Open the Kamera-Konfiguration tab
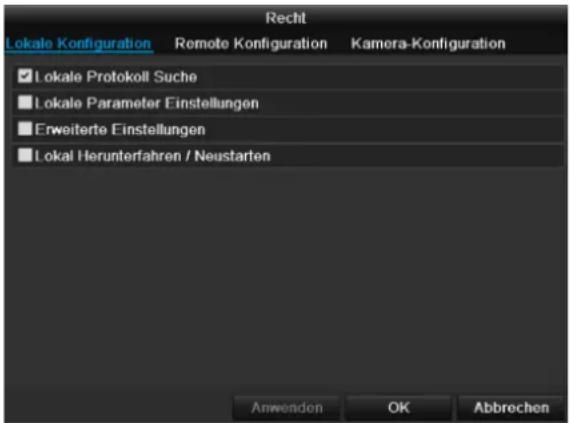 pyautogui.click(x=428, y=44)
